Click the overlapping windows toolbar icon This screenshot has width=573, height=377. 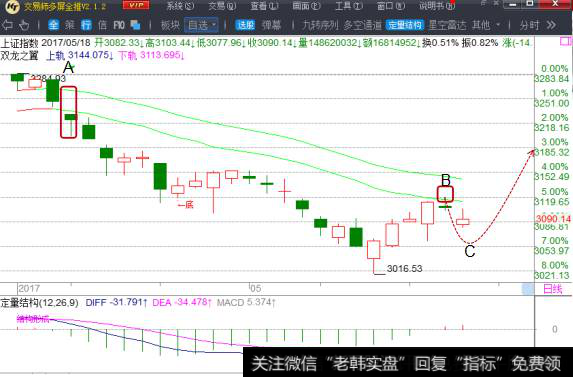click(136, 25)
